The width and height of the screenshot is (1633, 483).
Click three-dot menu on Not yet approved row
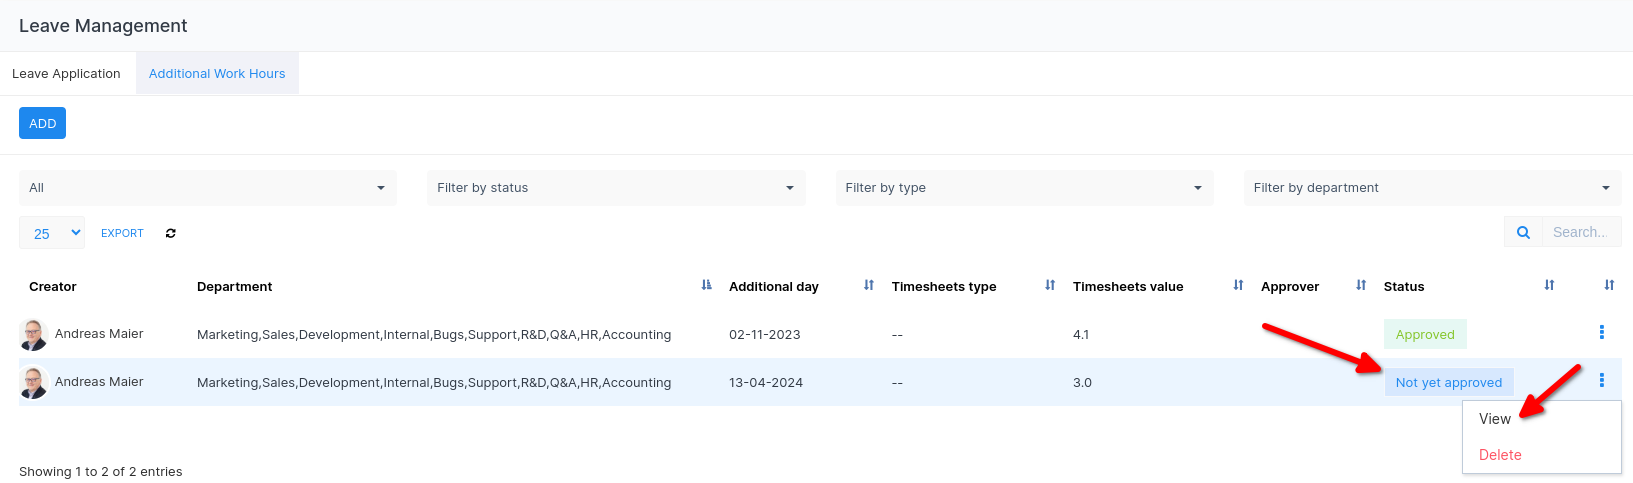pyautogui.click(x=1601, y=380)
